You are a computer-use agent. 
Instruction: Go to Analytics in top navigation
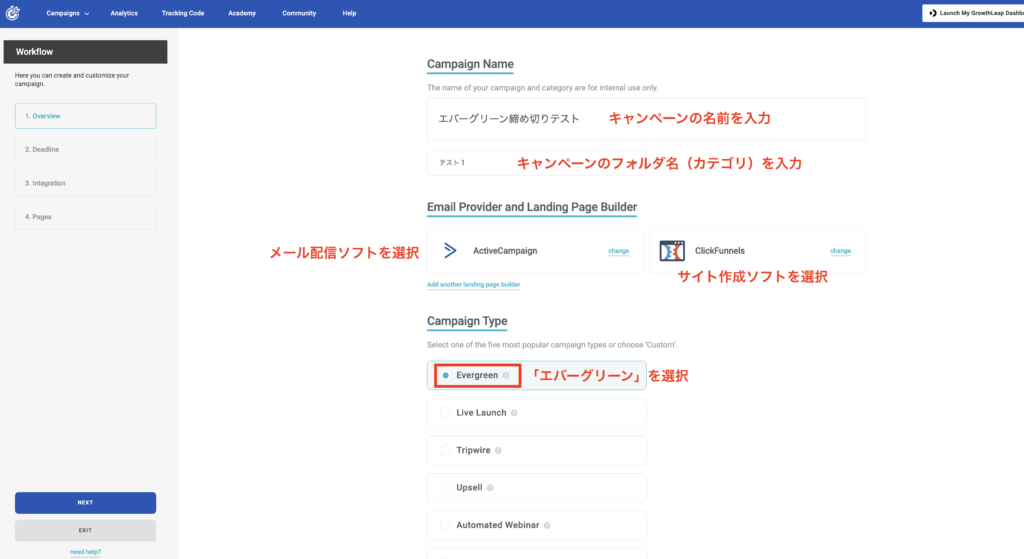click(124, 13)
